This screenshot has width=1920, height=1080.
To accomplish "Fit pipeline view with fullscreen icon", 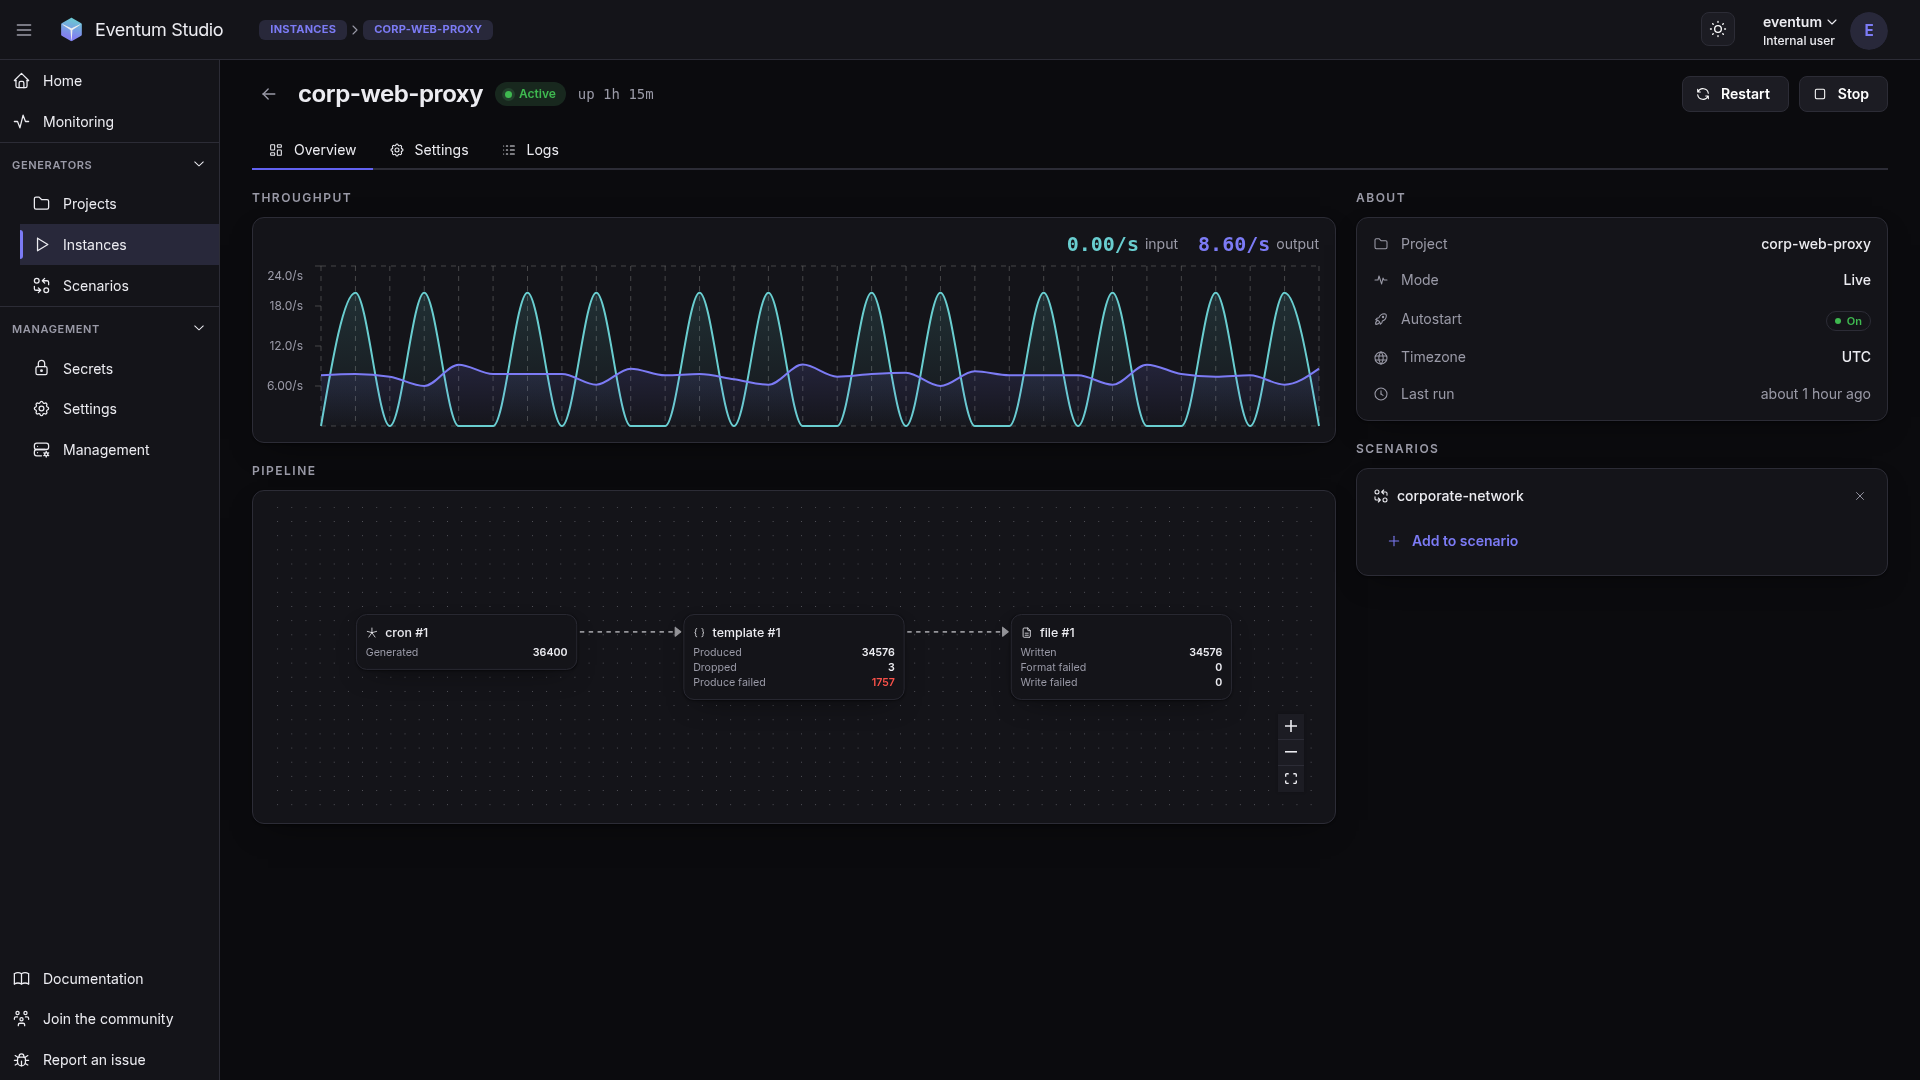I will point(1291,778).
